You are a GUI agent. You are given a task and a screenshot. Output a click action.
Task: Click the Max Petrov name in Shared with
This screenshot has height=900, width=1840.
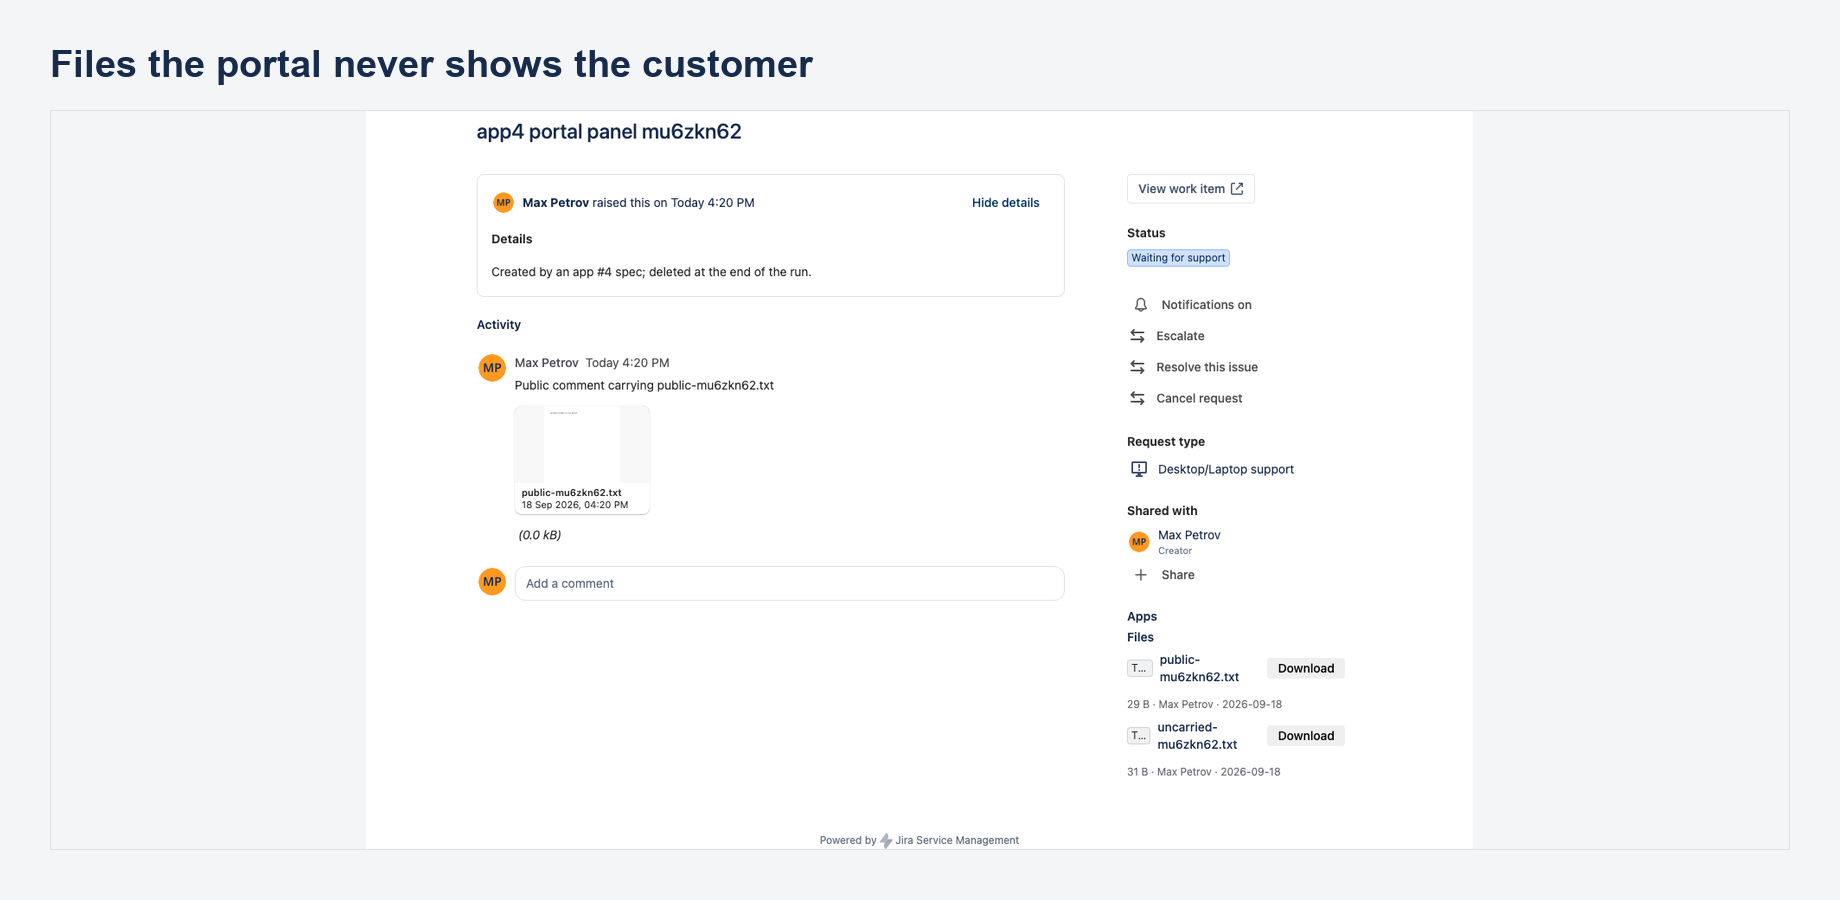[1189, 535]
